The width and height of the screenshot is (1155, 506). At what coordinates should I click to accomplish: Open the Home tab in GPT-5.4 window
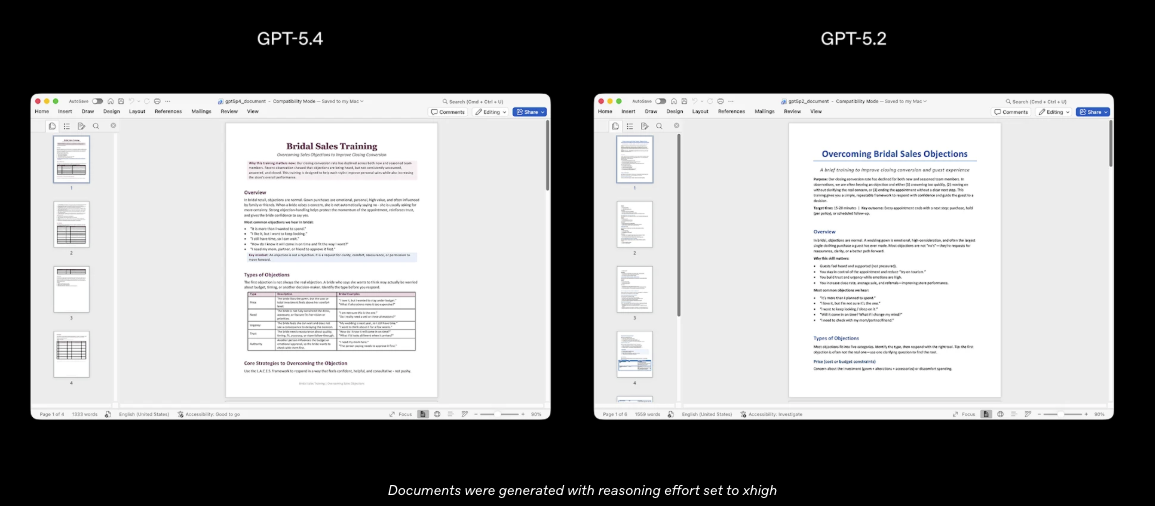(42, 111)
